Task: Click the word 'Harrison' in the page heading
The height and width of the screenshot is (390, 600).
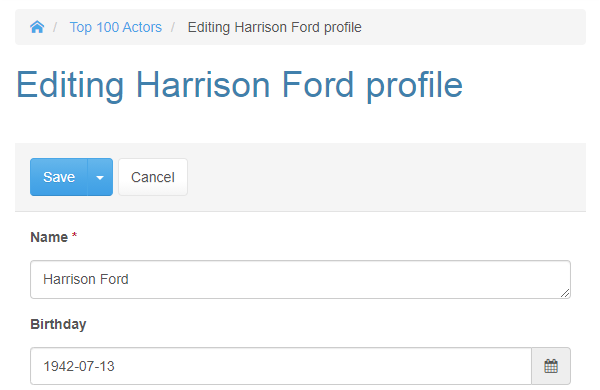Action: (x=203, y=85)
